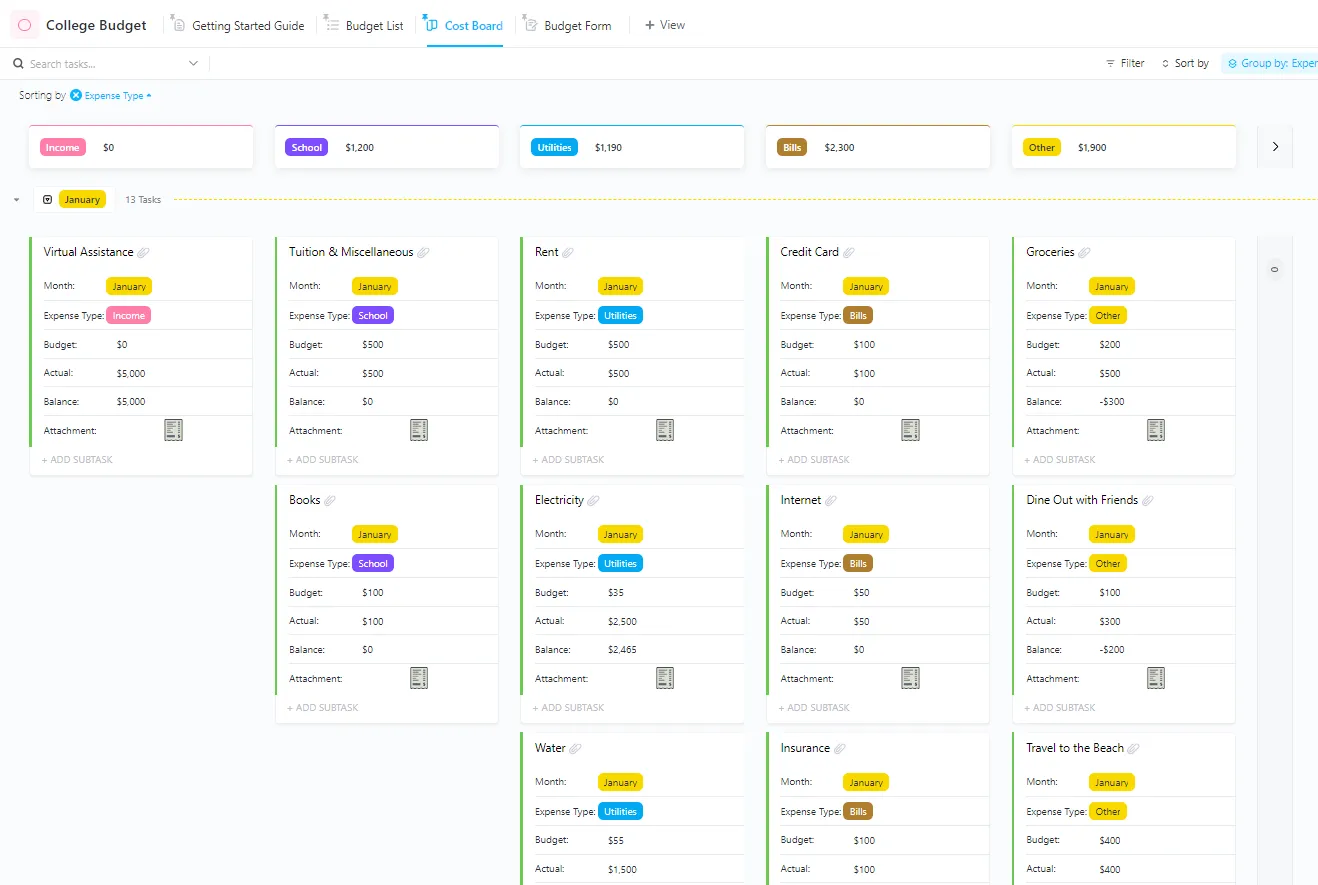
Task: Click the Income column header tag
Action: (x=62, y=147)
